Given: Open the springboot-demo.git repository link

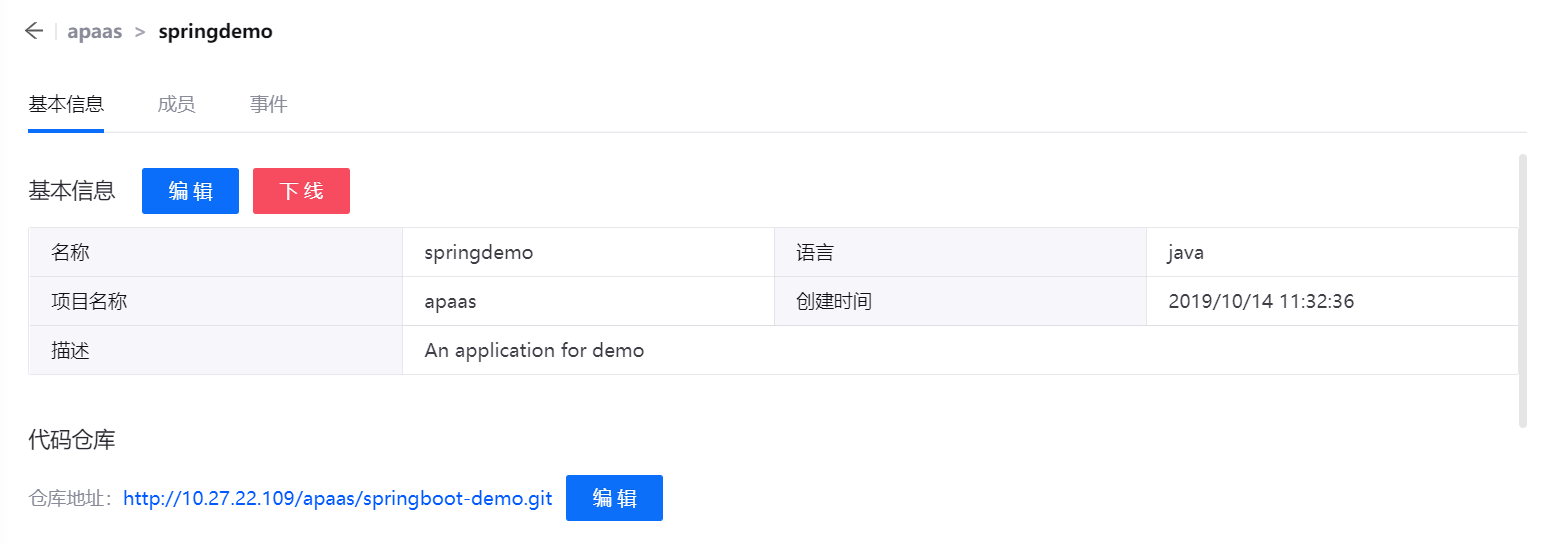Looking at the screenshot, I should pos(337,498).
